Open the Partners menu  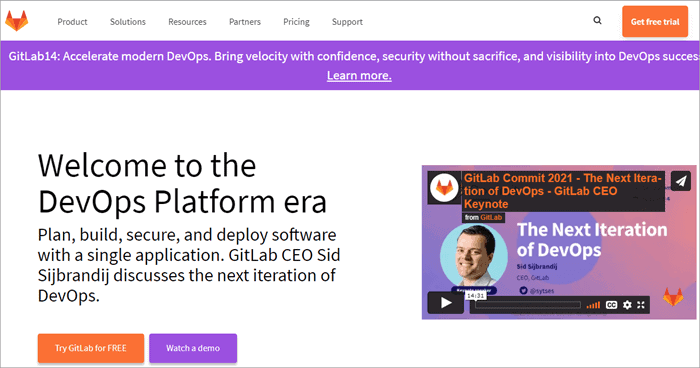coord(245,22)
